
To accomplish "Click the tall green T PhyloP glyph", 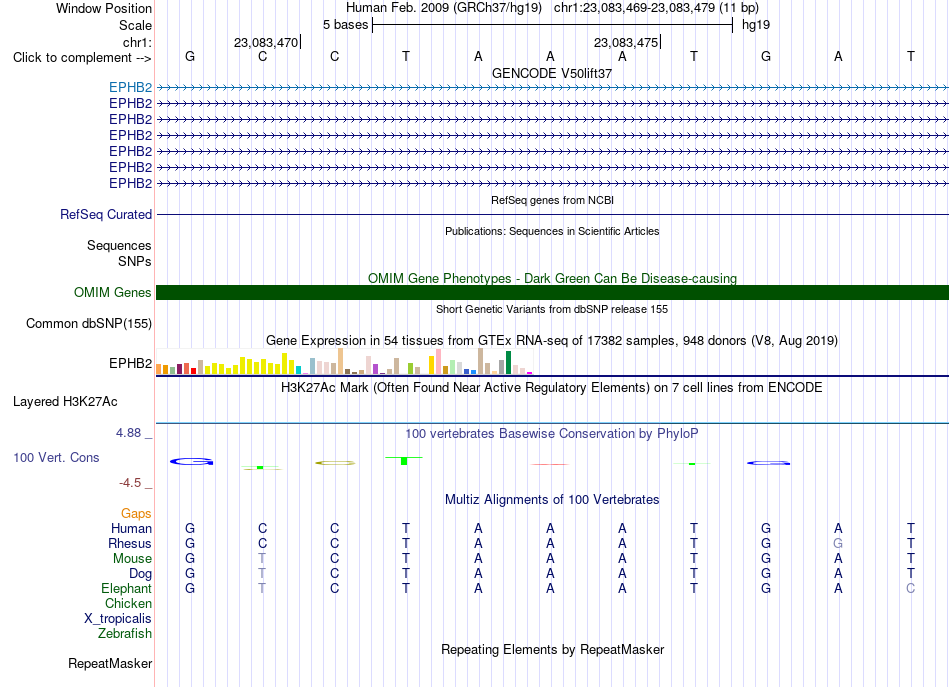I will click(x=404, y=460).
